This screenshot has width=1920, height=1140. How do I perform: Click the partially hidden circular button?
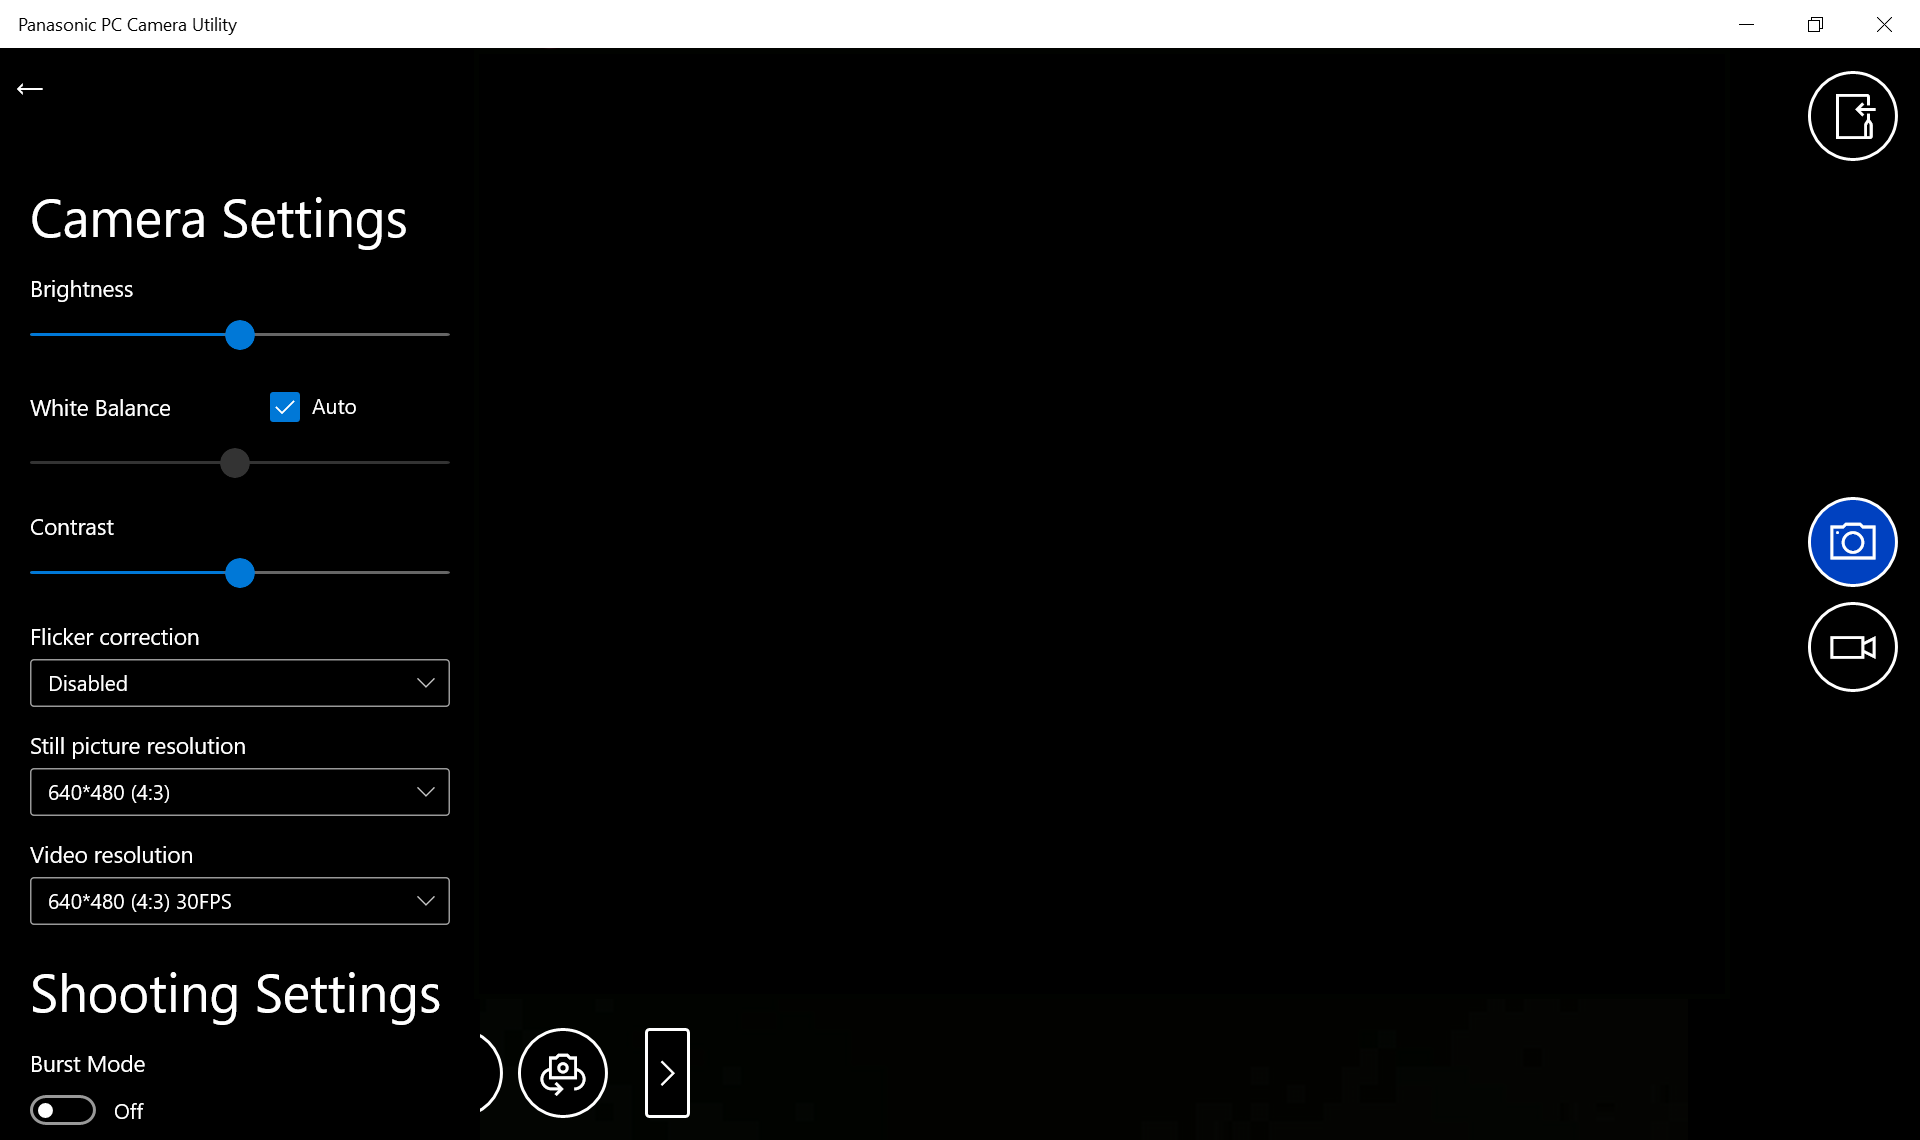click(490, 1073)
